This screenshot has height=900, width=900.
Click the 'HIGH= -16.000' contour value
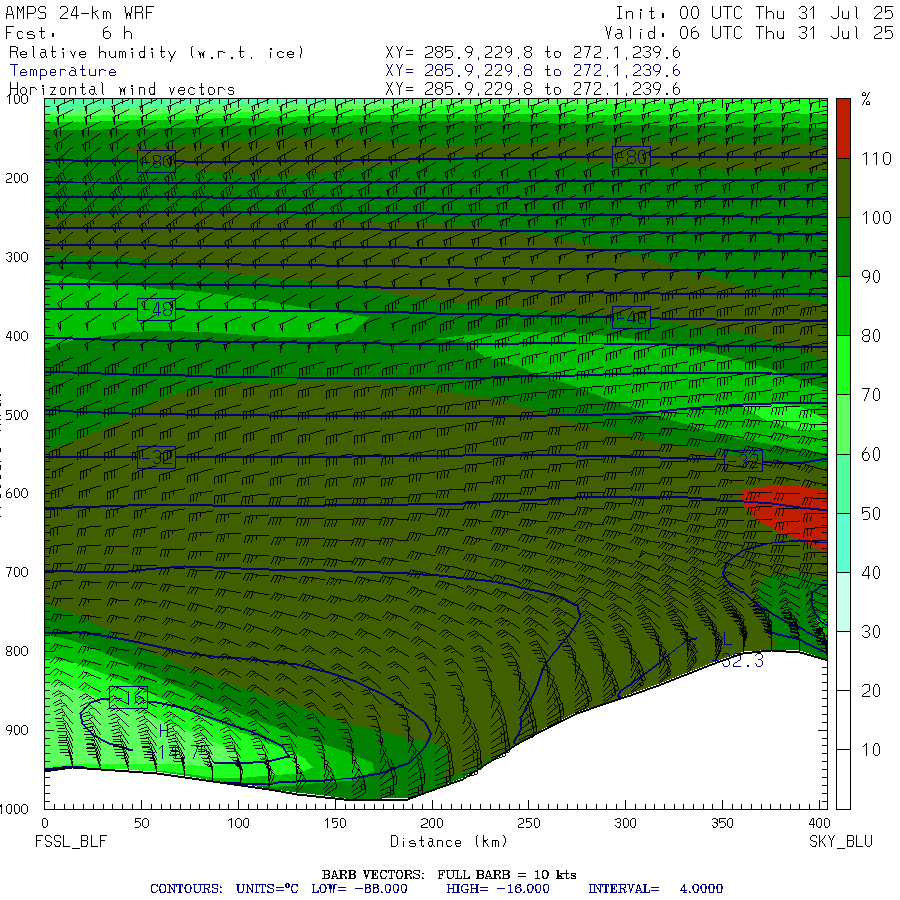click(x=498, y=889)
